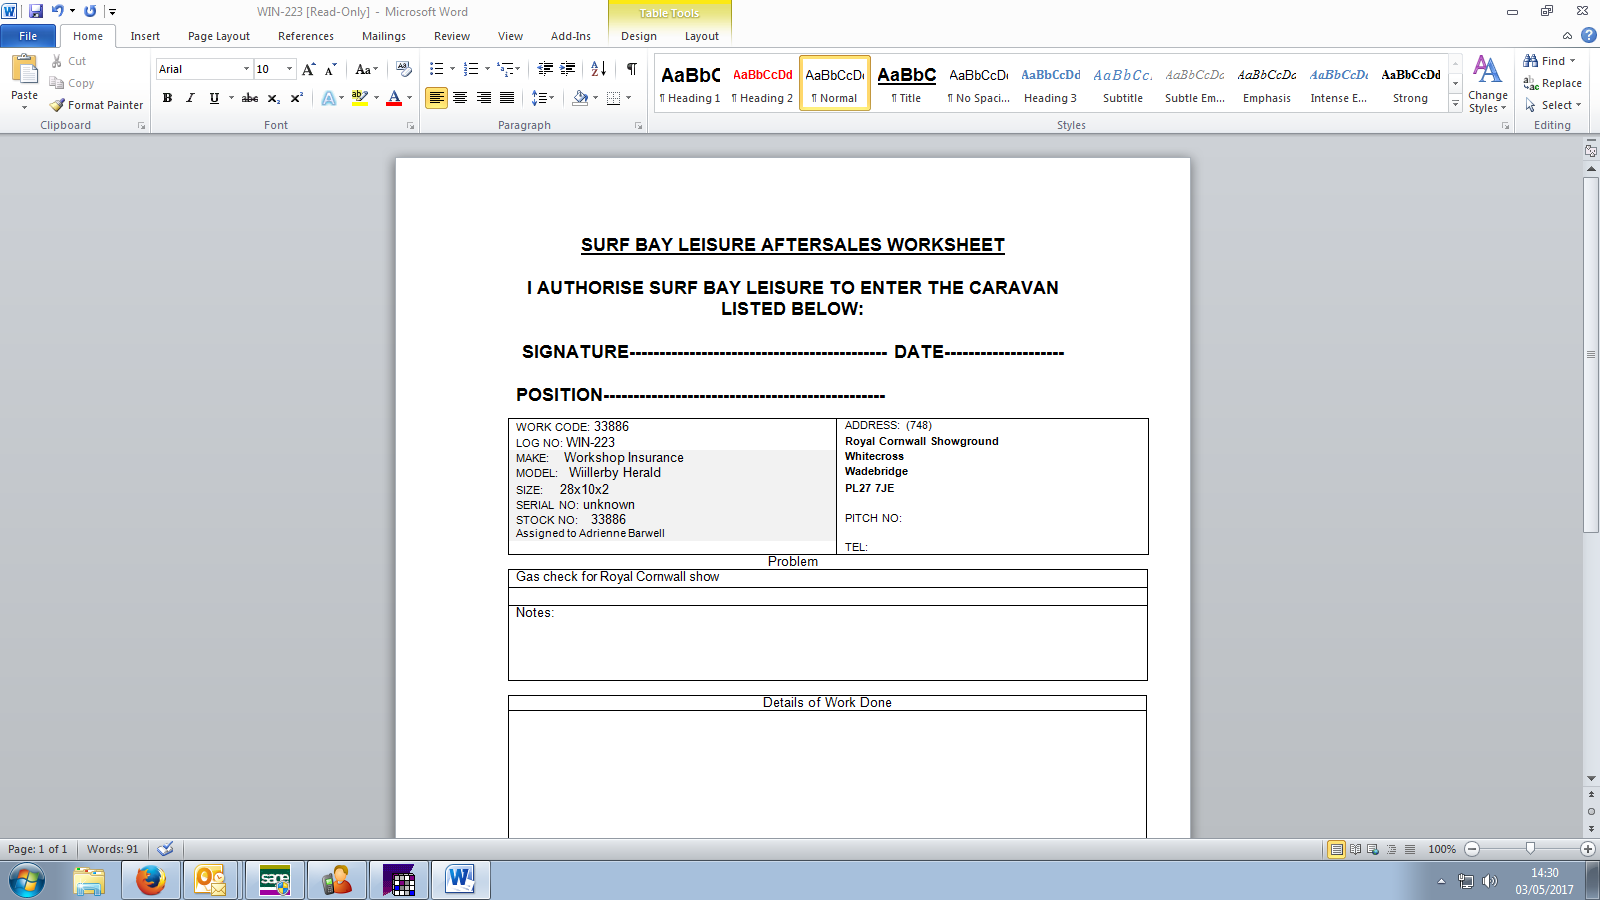Open Change Case dropdown
This screenshot has width=1600, height=900.
pos(367,69)
